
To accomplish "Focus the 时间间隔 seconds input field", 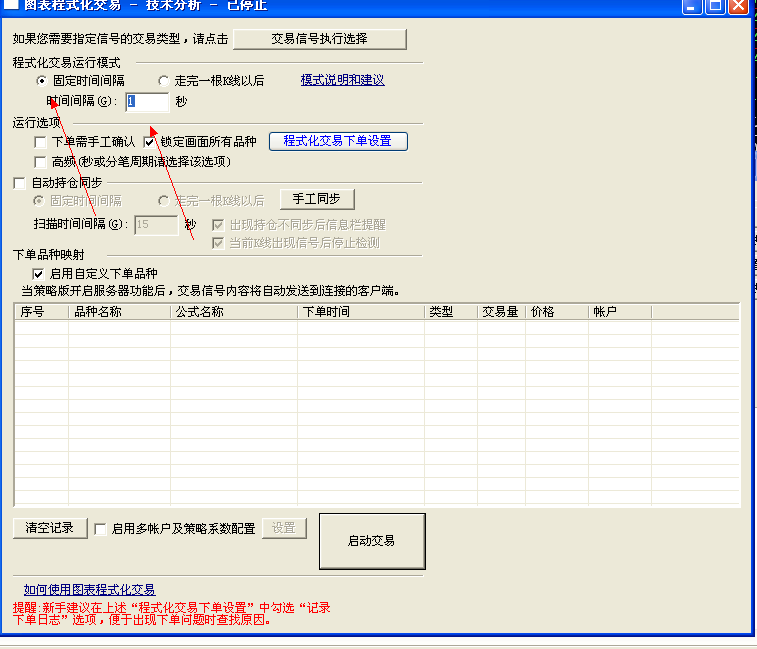I will [x=147, y=102].
